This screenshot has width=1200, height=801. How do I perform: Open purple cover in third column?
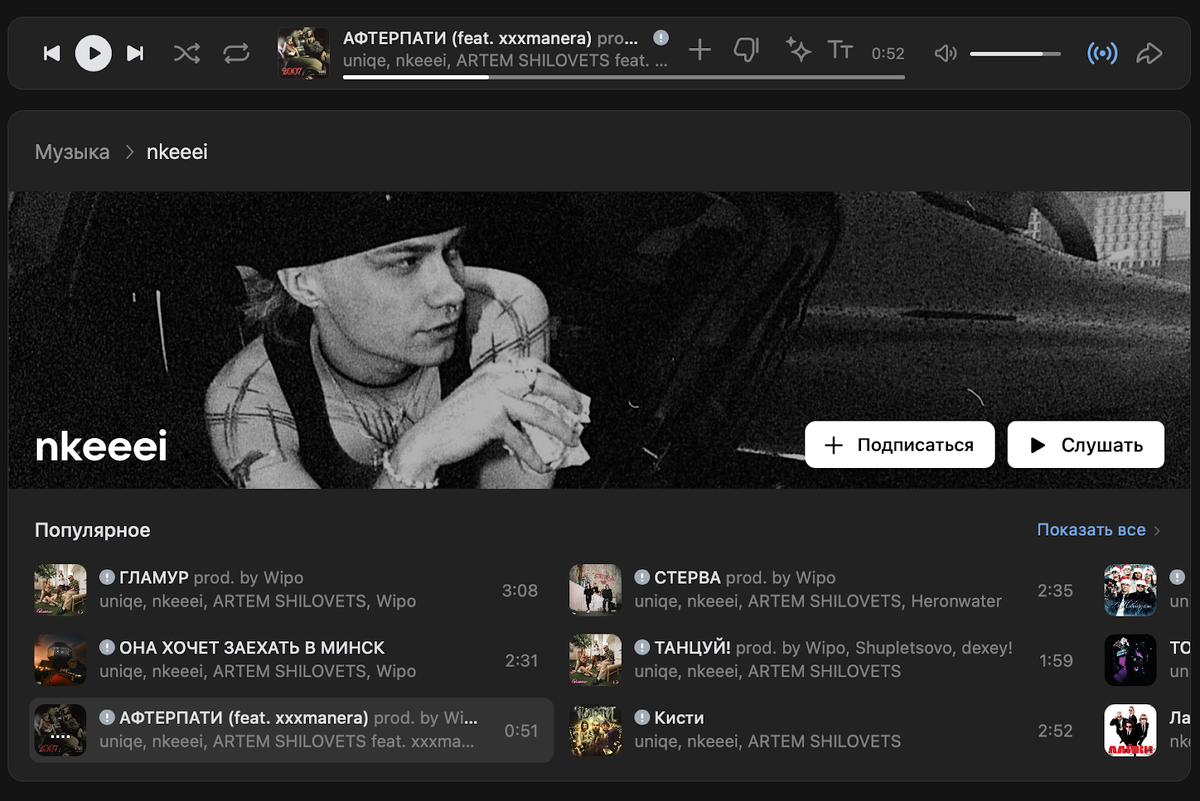(x=1130, y=660)
